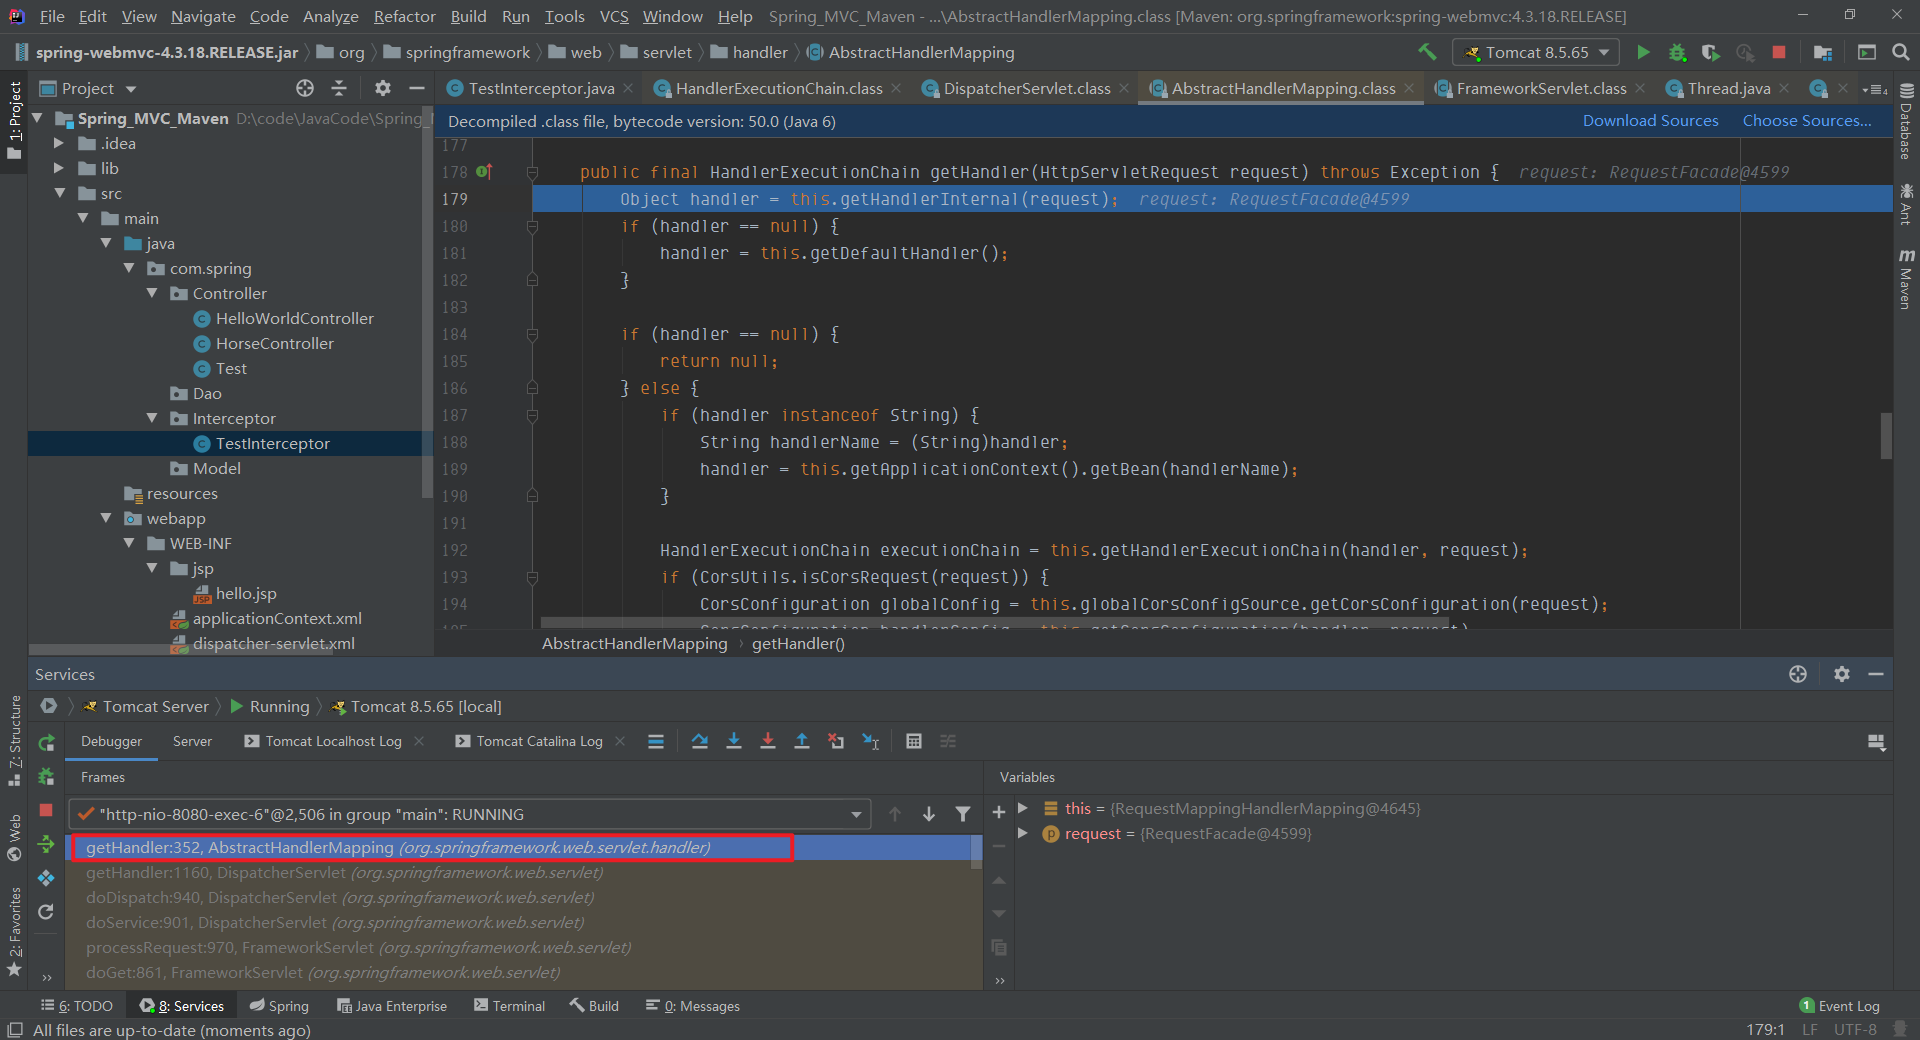Open the Refactor menu
The image size is (1920, 1040).
tap(404, 16)
